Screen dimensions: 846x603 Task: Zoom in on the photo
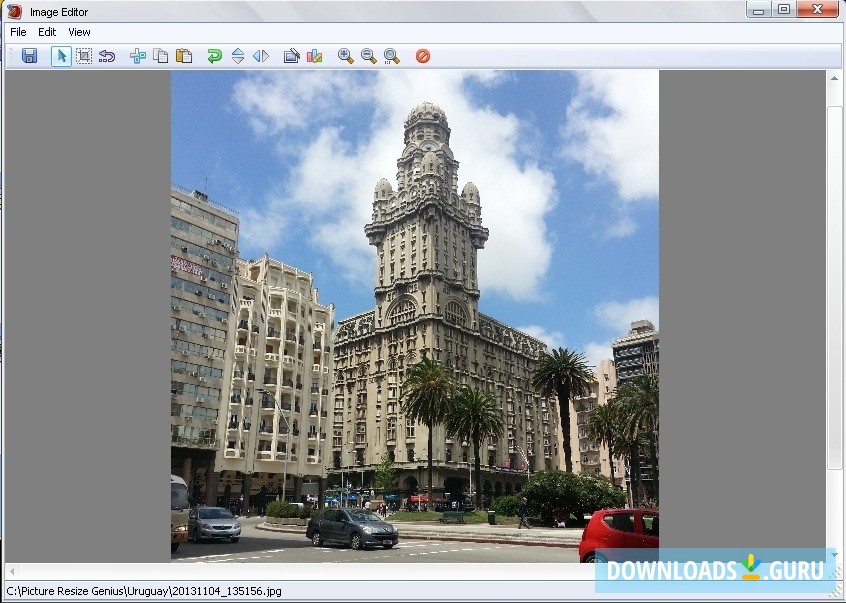[345, 56]
